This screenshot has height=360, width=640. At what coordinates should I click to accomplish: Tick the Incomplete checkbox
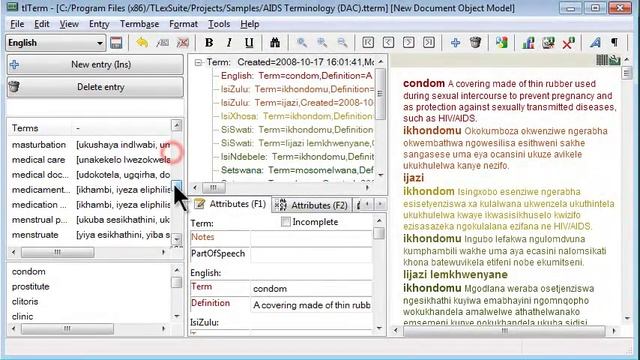coord(286,222)
